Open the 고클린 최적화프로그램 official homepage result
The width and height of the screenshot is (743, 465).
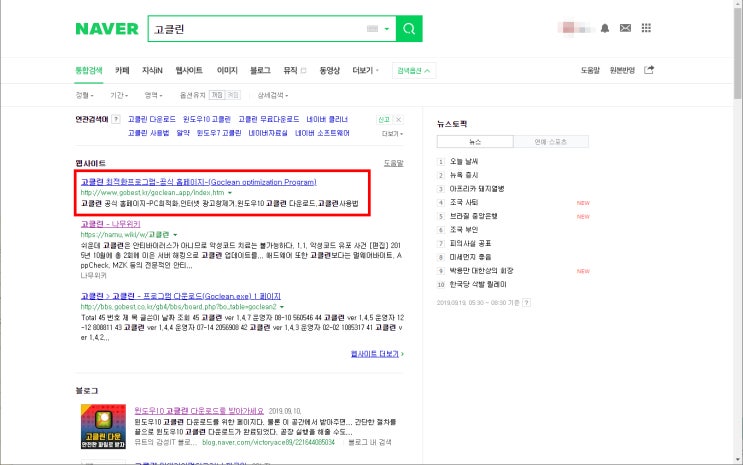pos(199,182)
